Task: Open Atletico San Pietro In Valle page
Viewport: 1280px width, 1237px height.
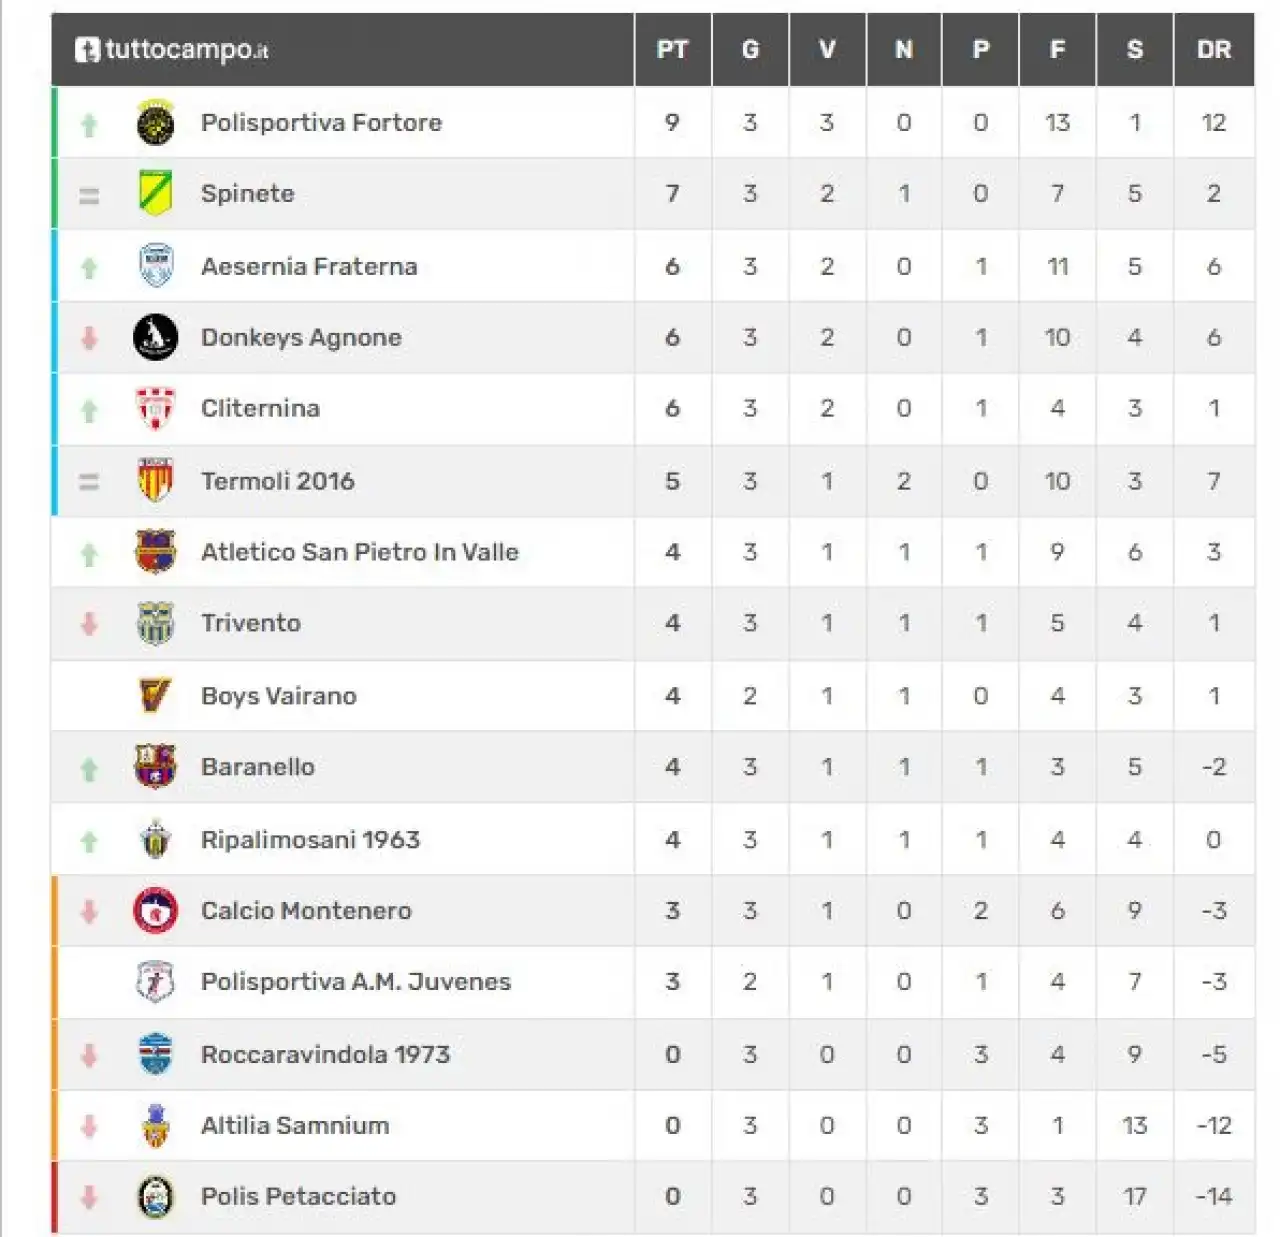Action: [360, 552]
